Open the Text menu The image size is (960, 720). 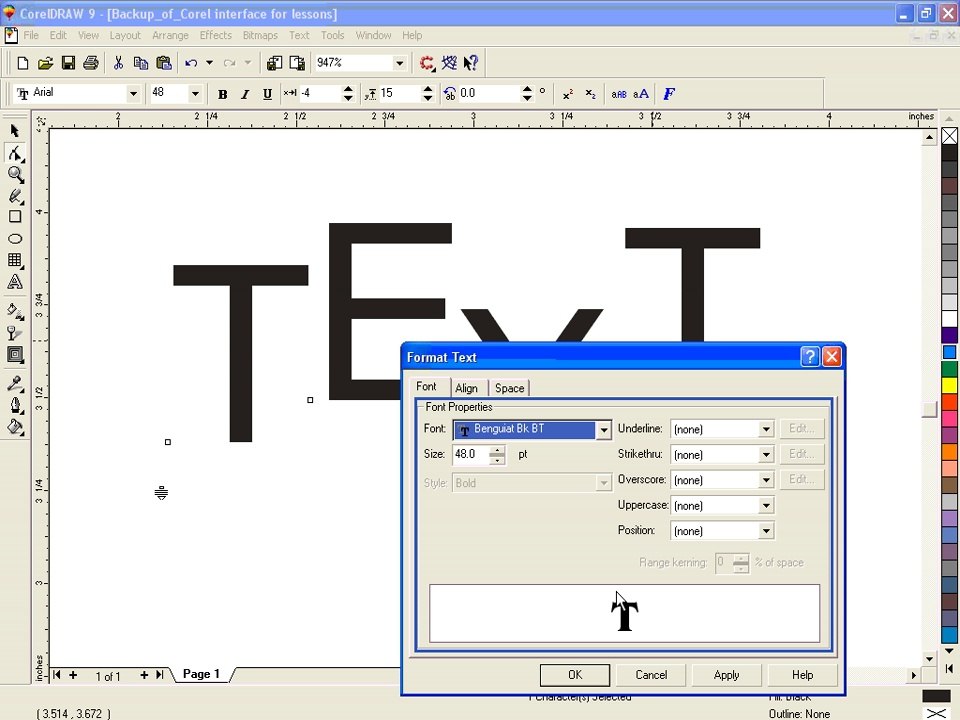(x=299, y=36)
